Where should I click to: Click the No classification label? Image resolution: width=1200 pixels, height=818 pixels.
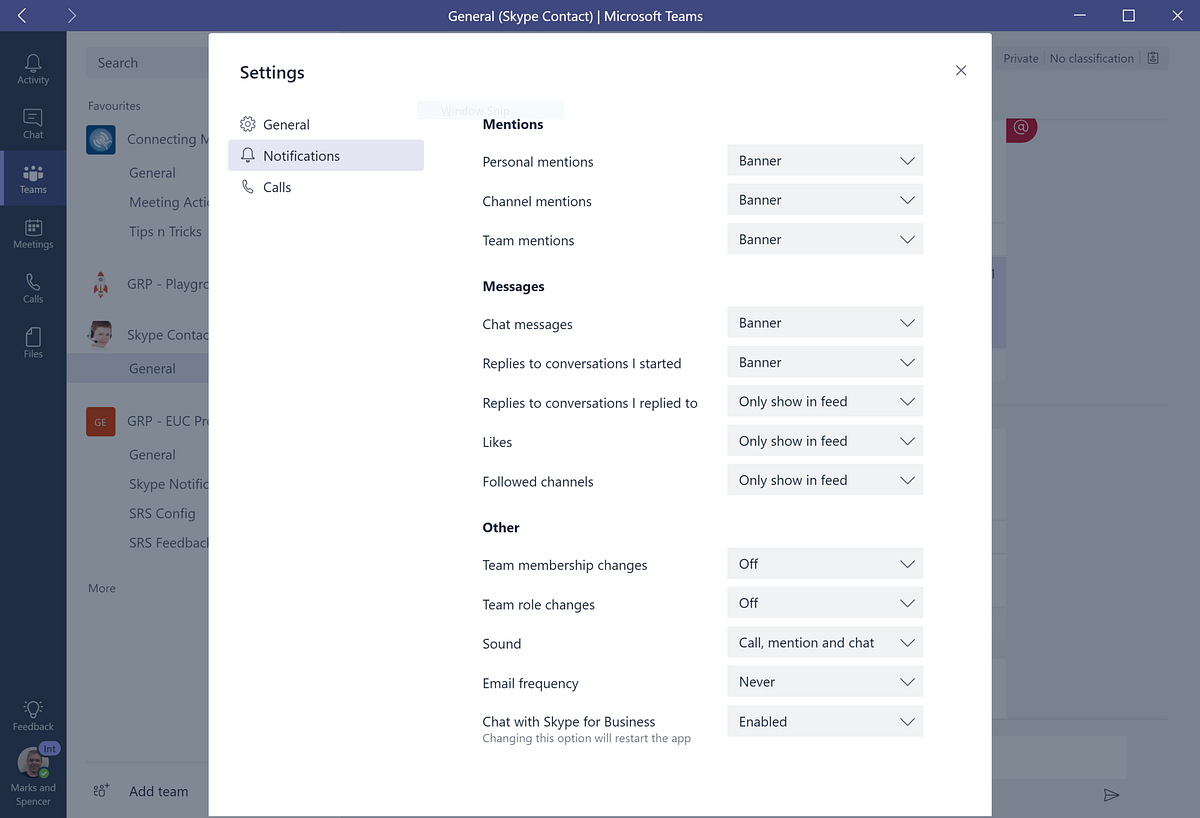pyautogui.click(x=1092, y=58)
